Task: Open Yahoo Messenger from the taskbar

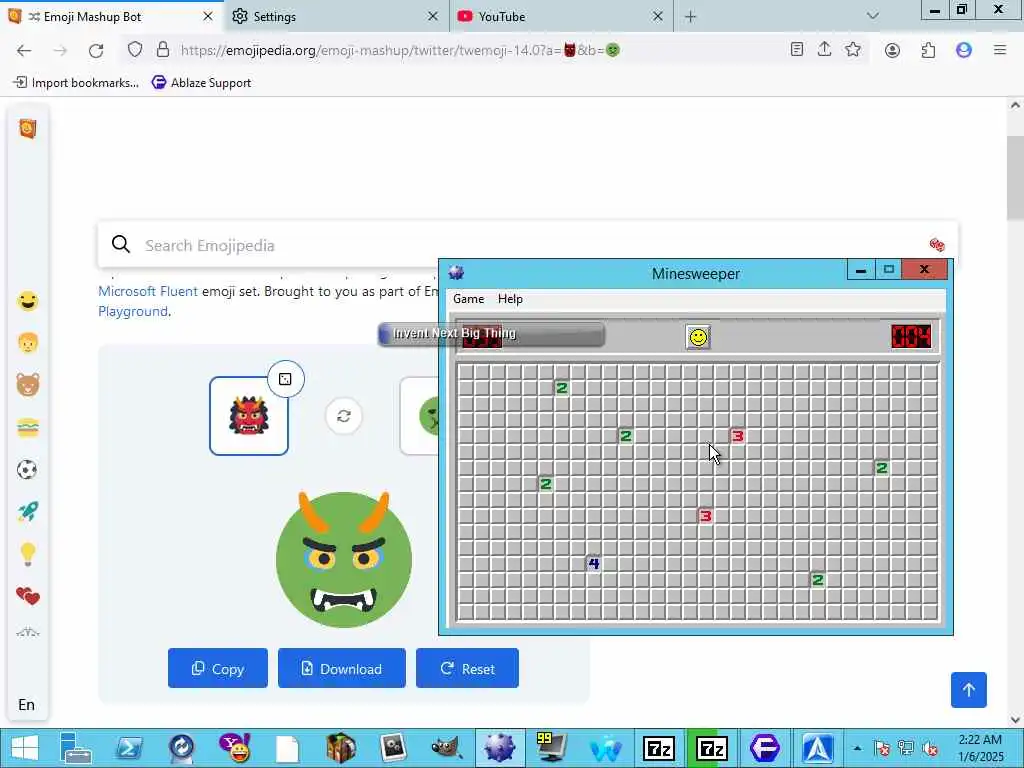Action: coord(234,748)
